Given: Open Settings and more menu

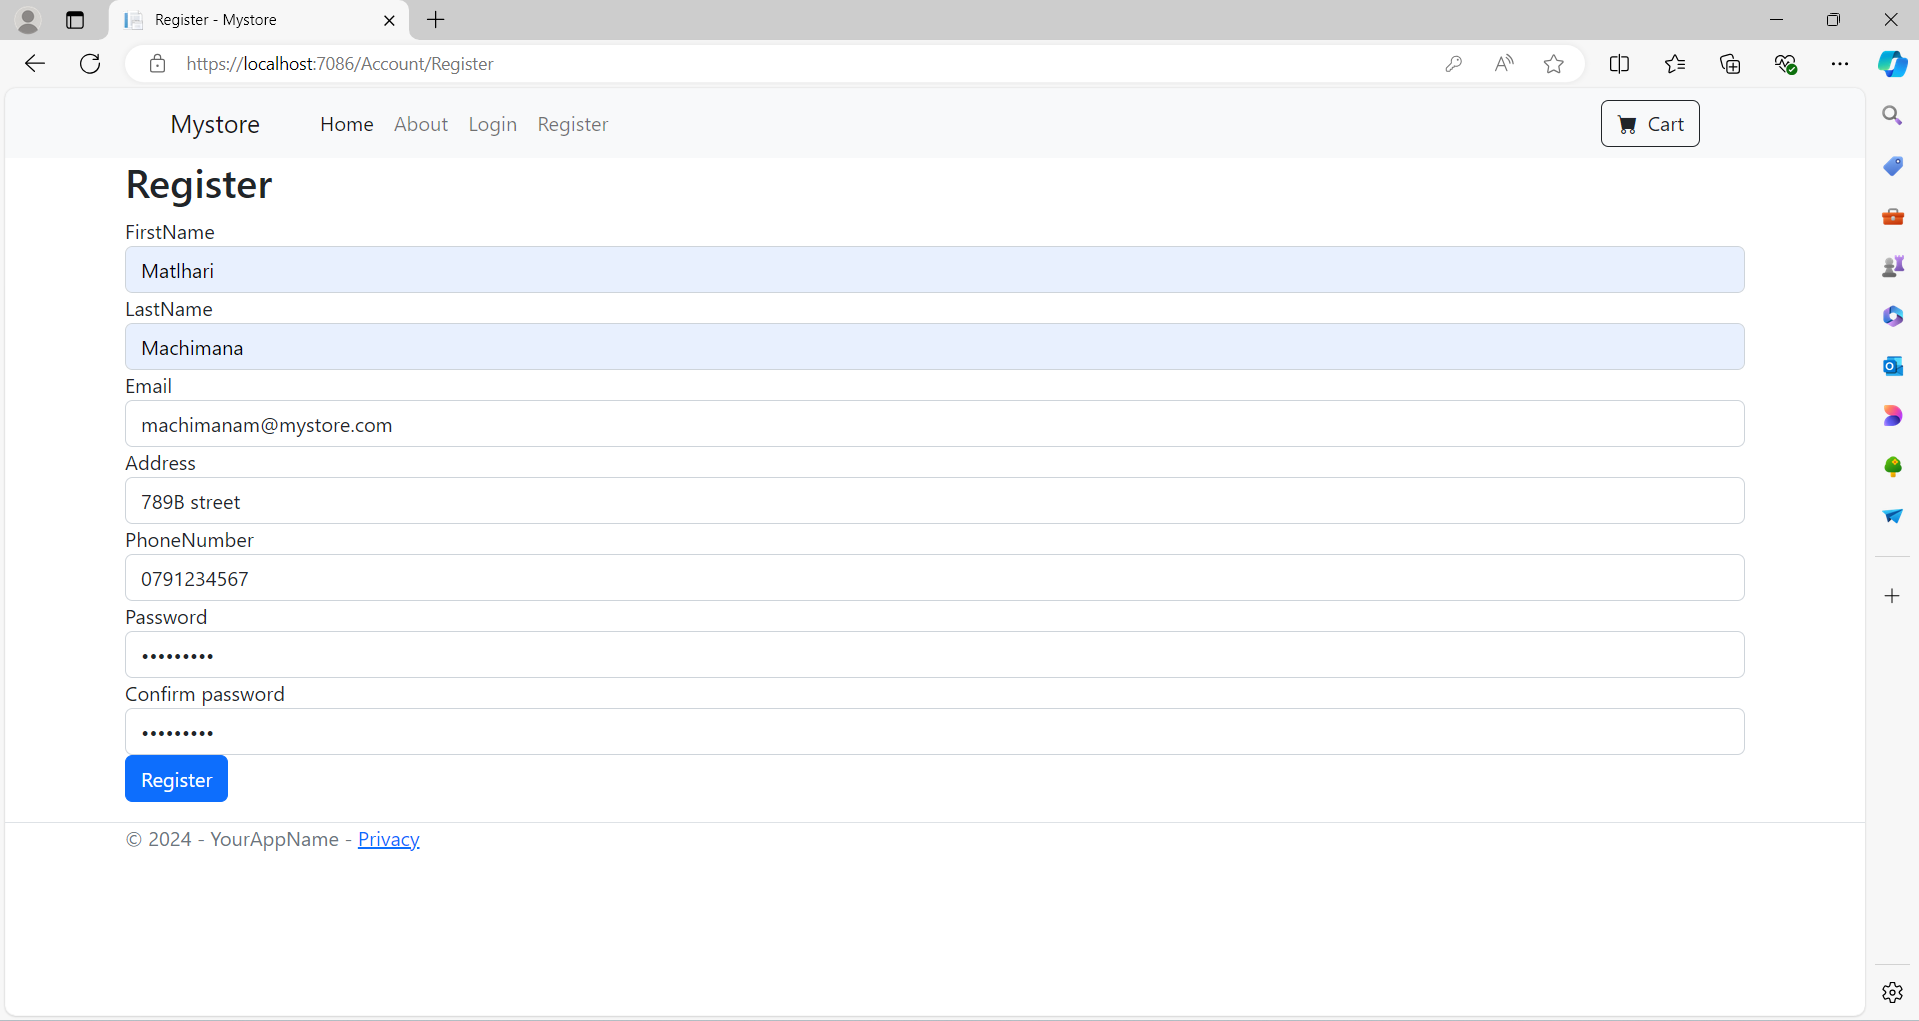Looking at the screenshot, I should 1840,64.
